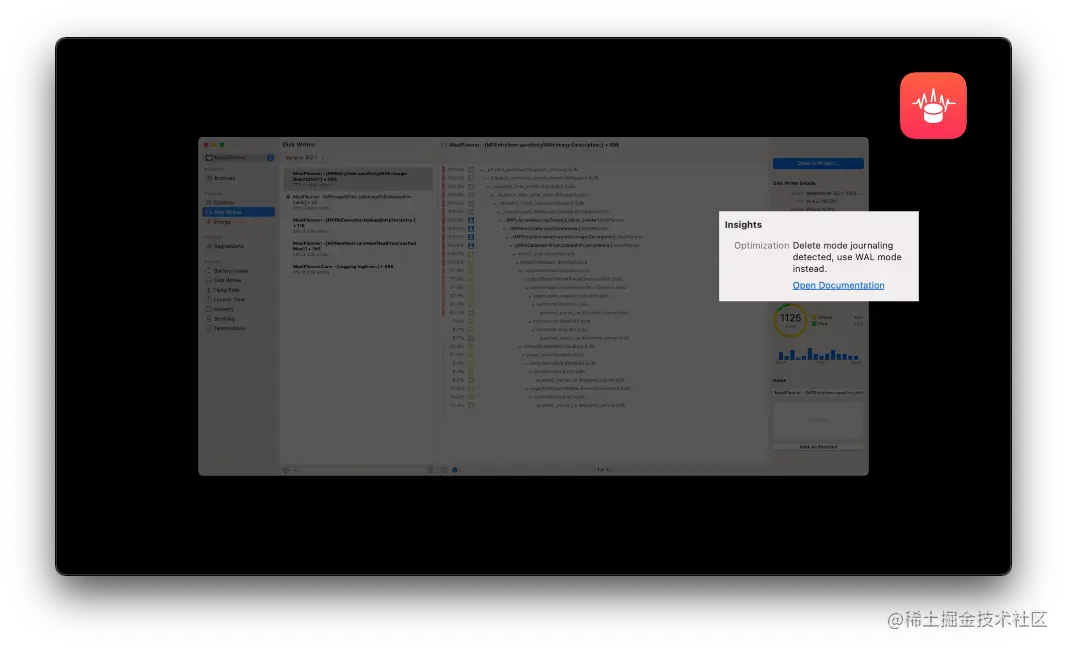Open Launch Time metric
1067x649 pixels.
pos(229,299)
